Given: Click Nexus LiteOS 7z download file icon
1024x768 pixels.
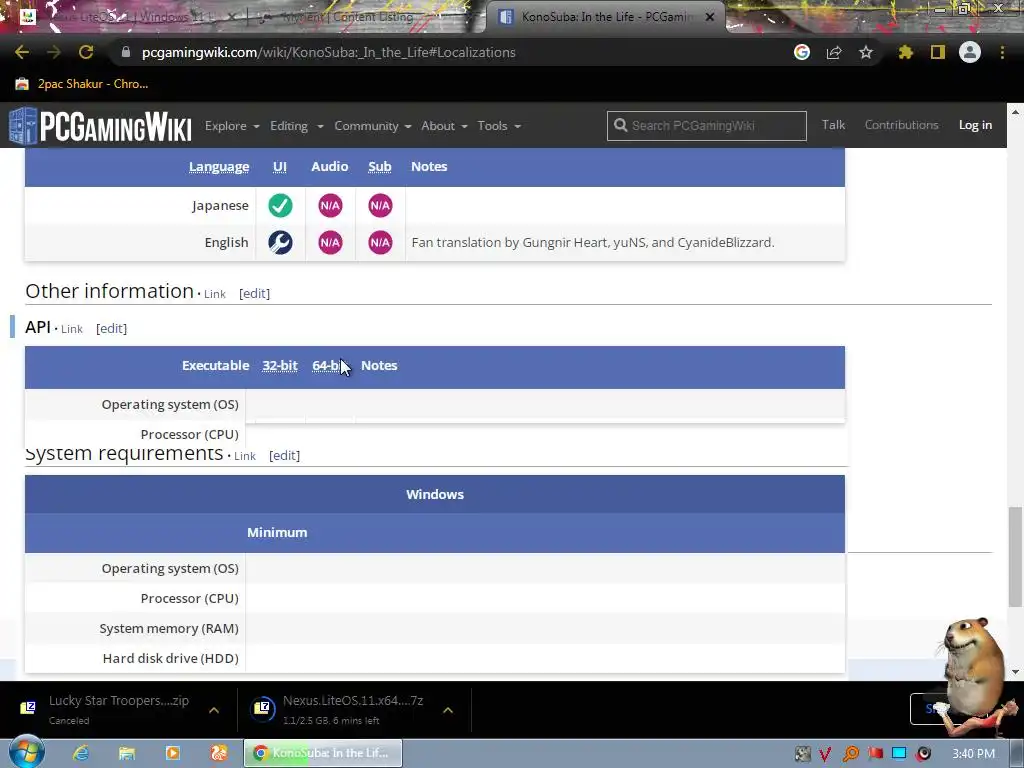Looking at the screenshot, I should click(x=264, y=709).
